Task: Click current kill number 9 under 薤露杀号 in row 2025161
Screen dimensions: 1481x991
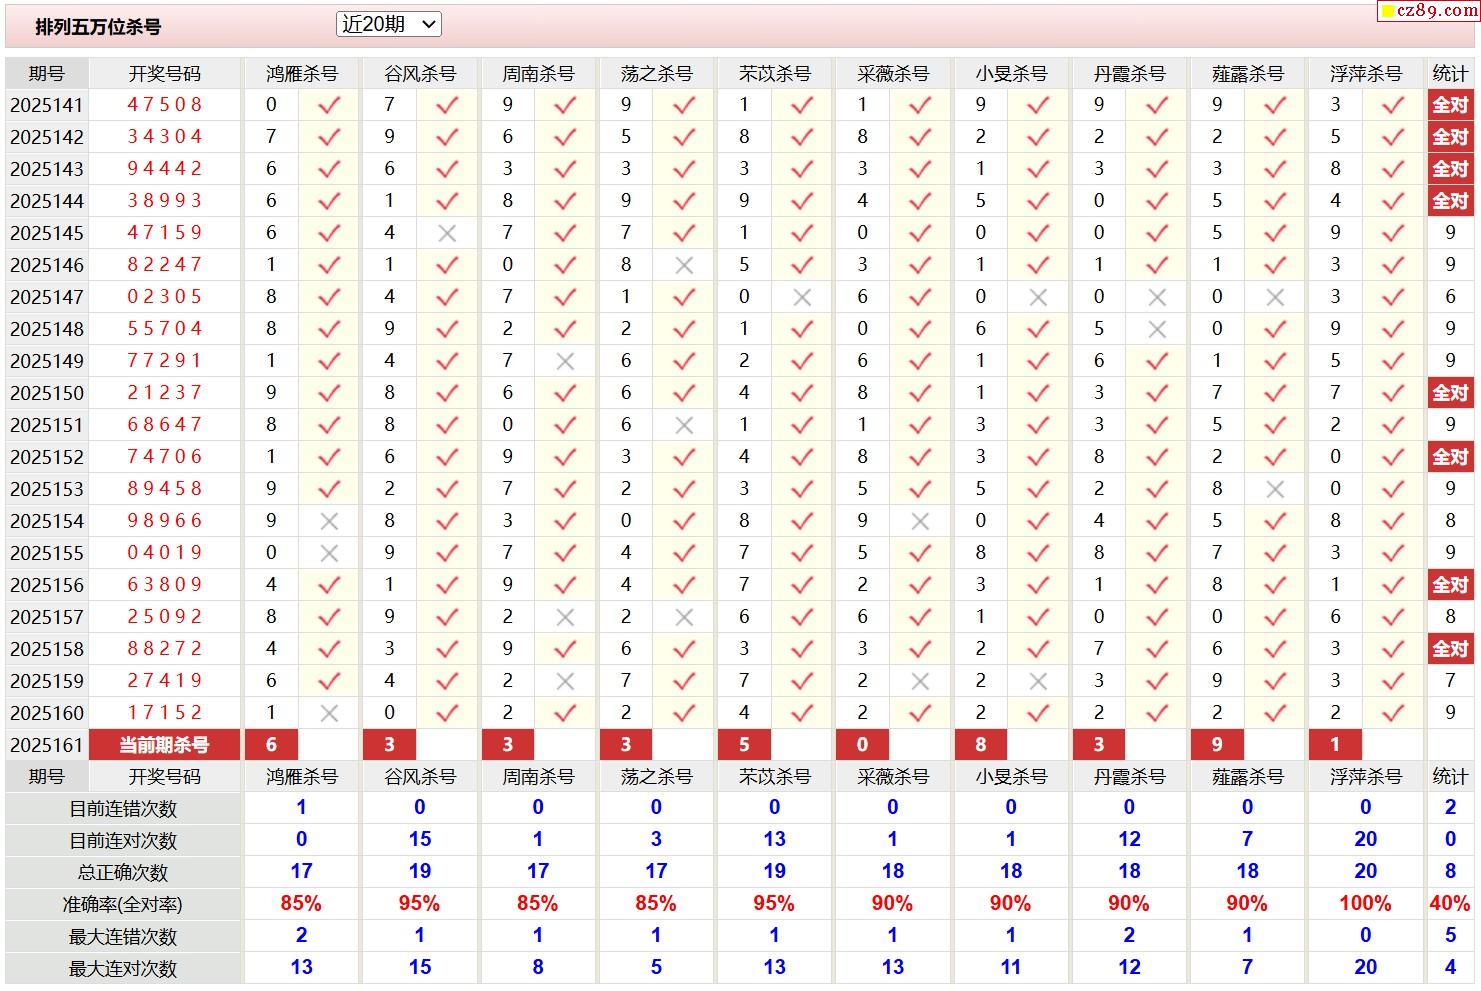Action: pos(1217,745)
